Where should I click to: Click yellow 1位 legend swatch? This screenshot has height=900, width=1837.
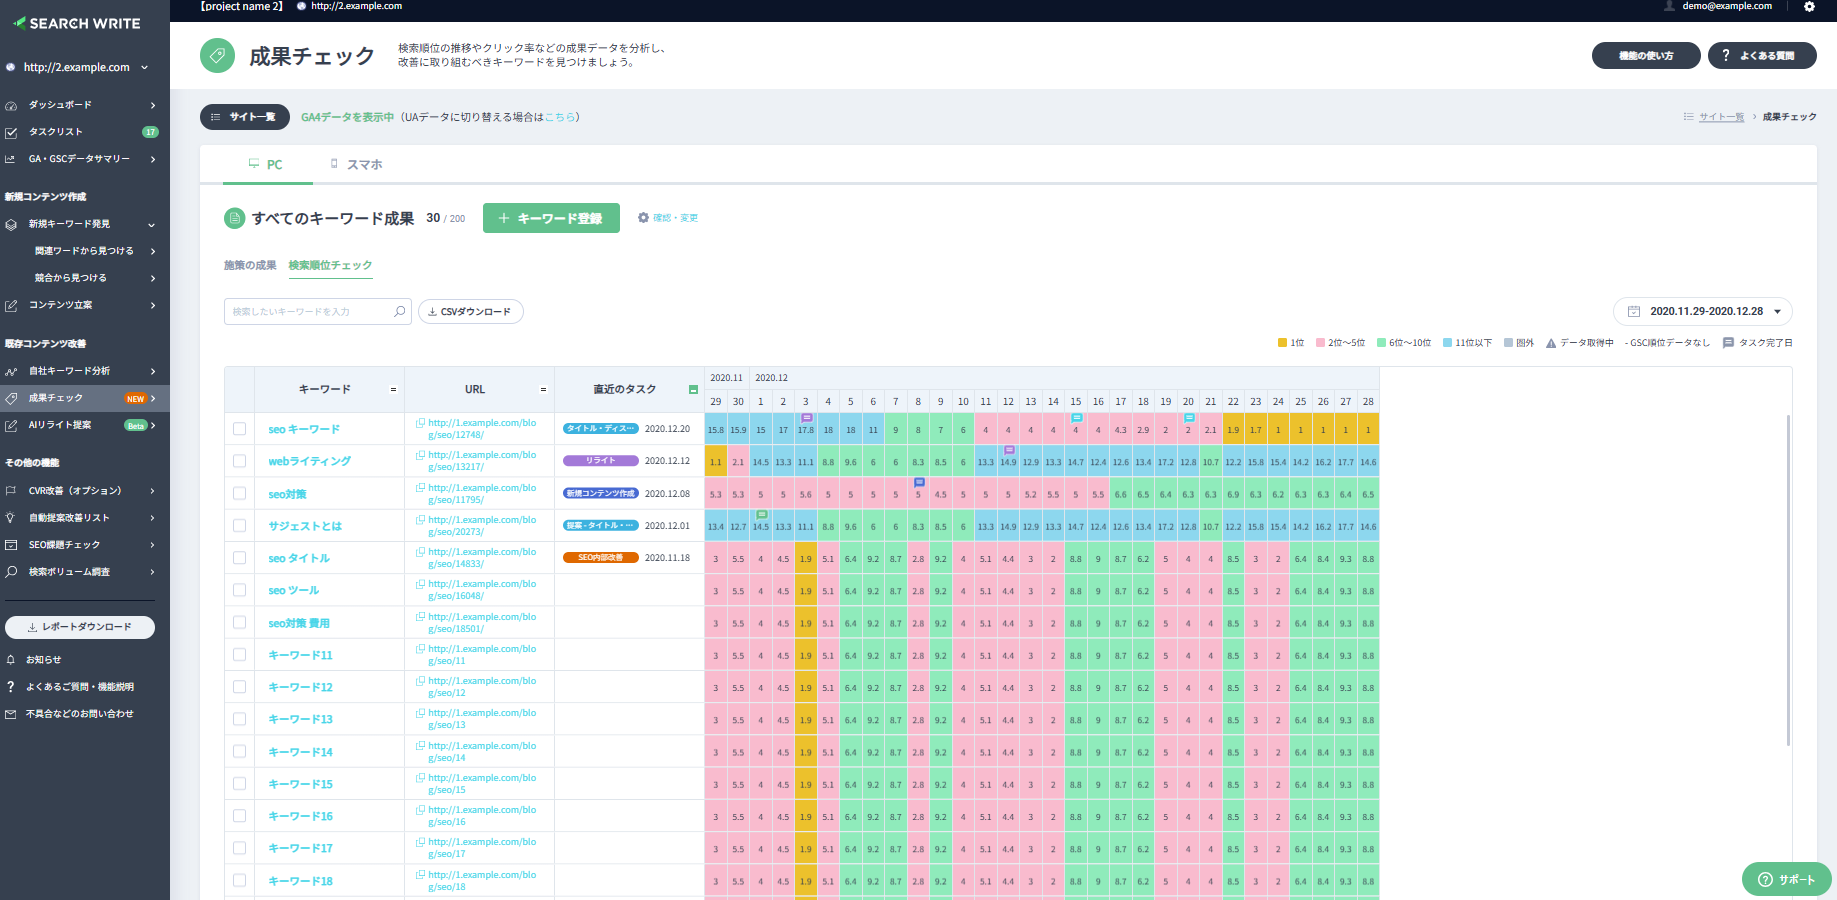(x=1282, y=343)
